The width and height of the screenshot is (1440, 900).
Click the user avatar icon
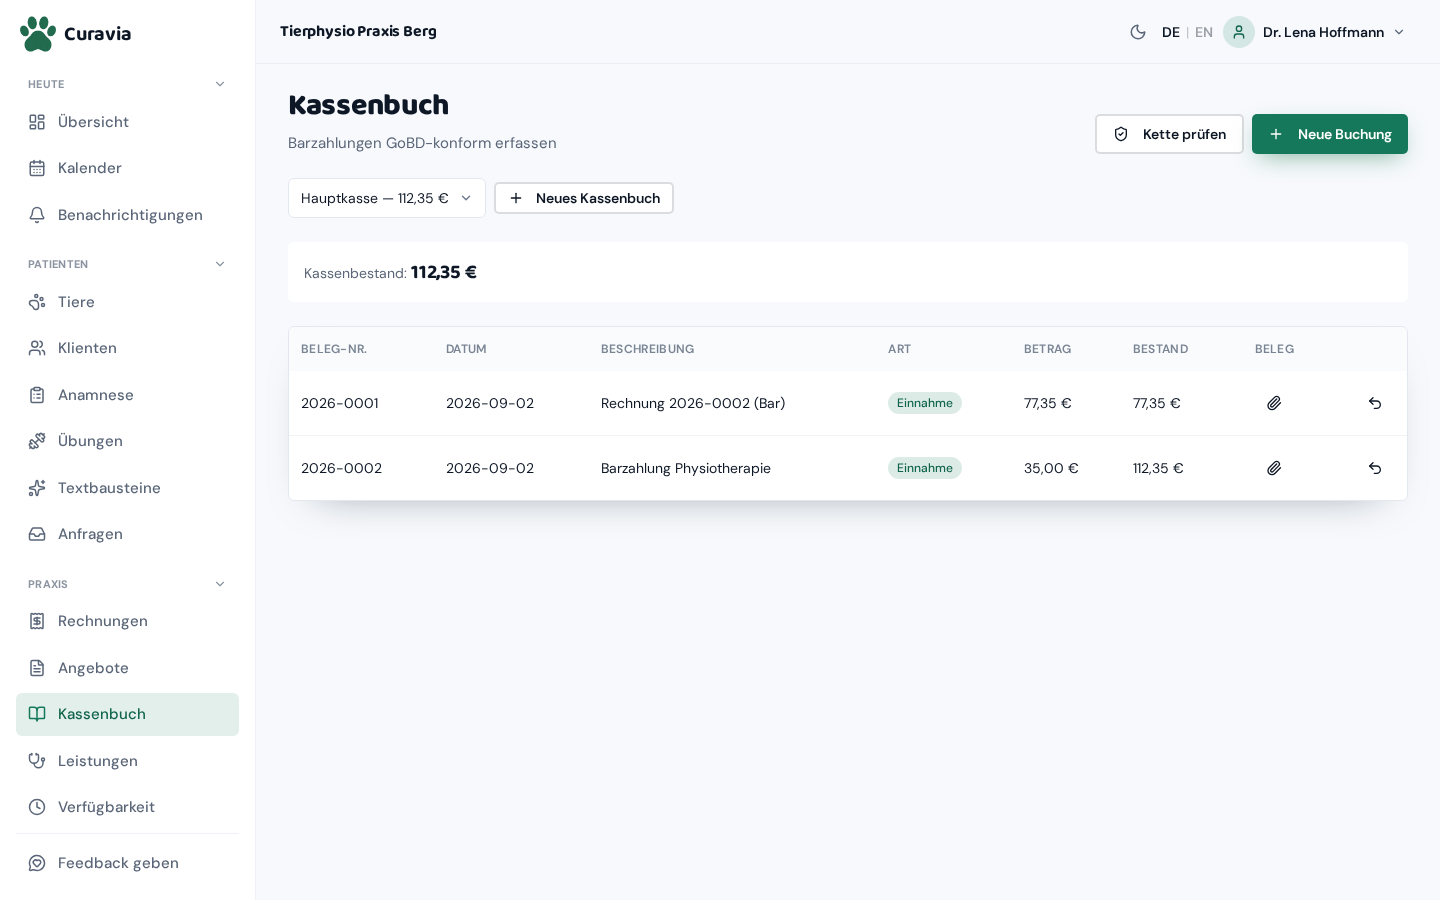(1239, 32)
